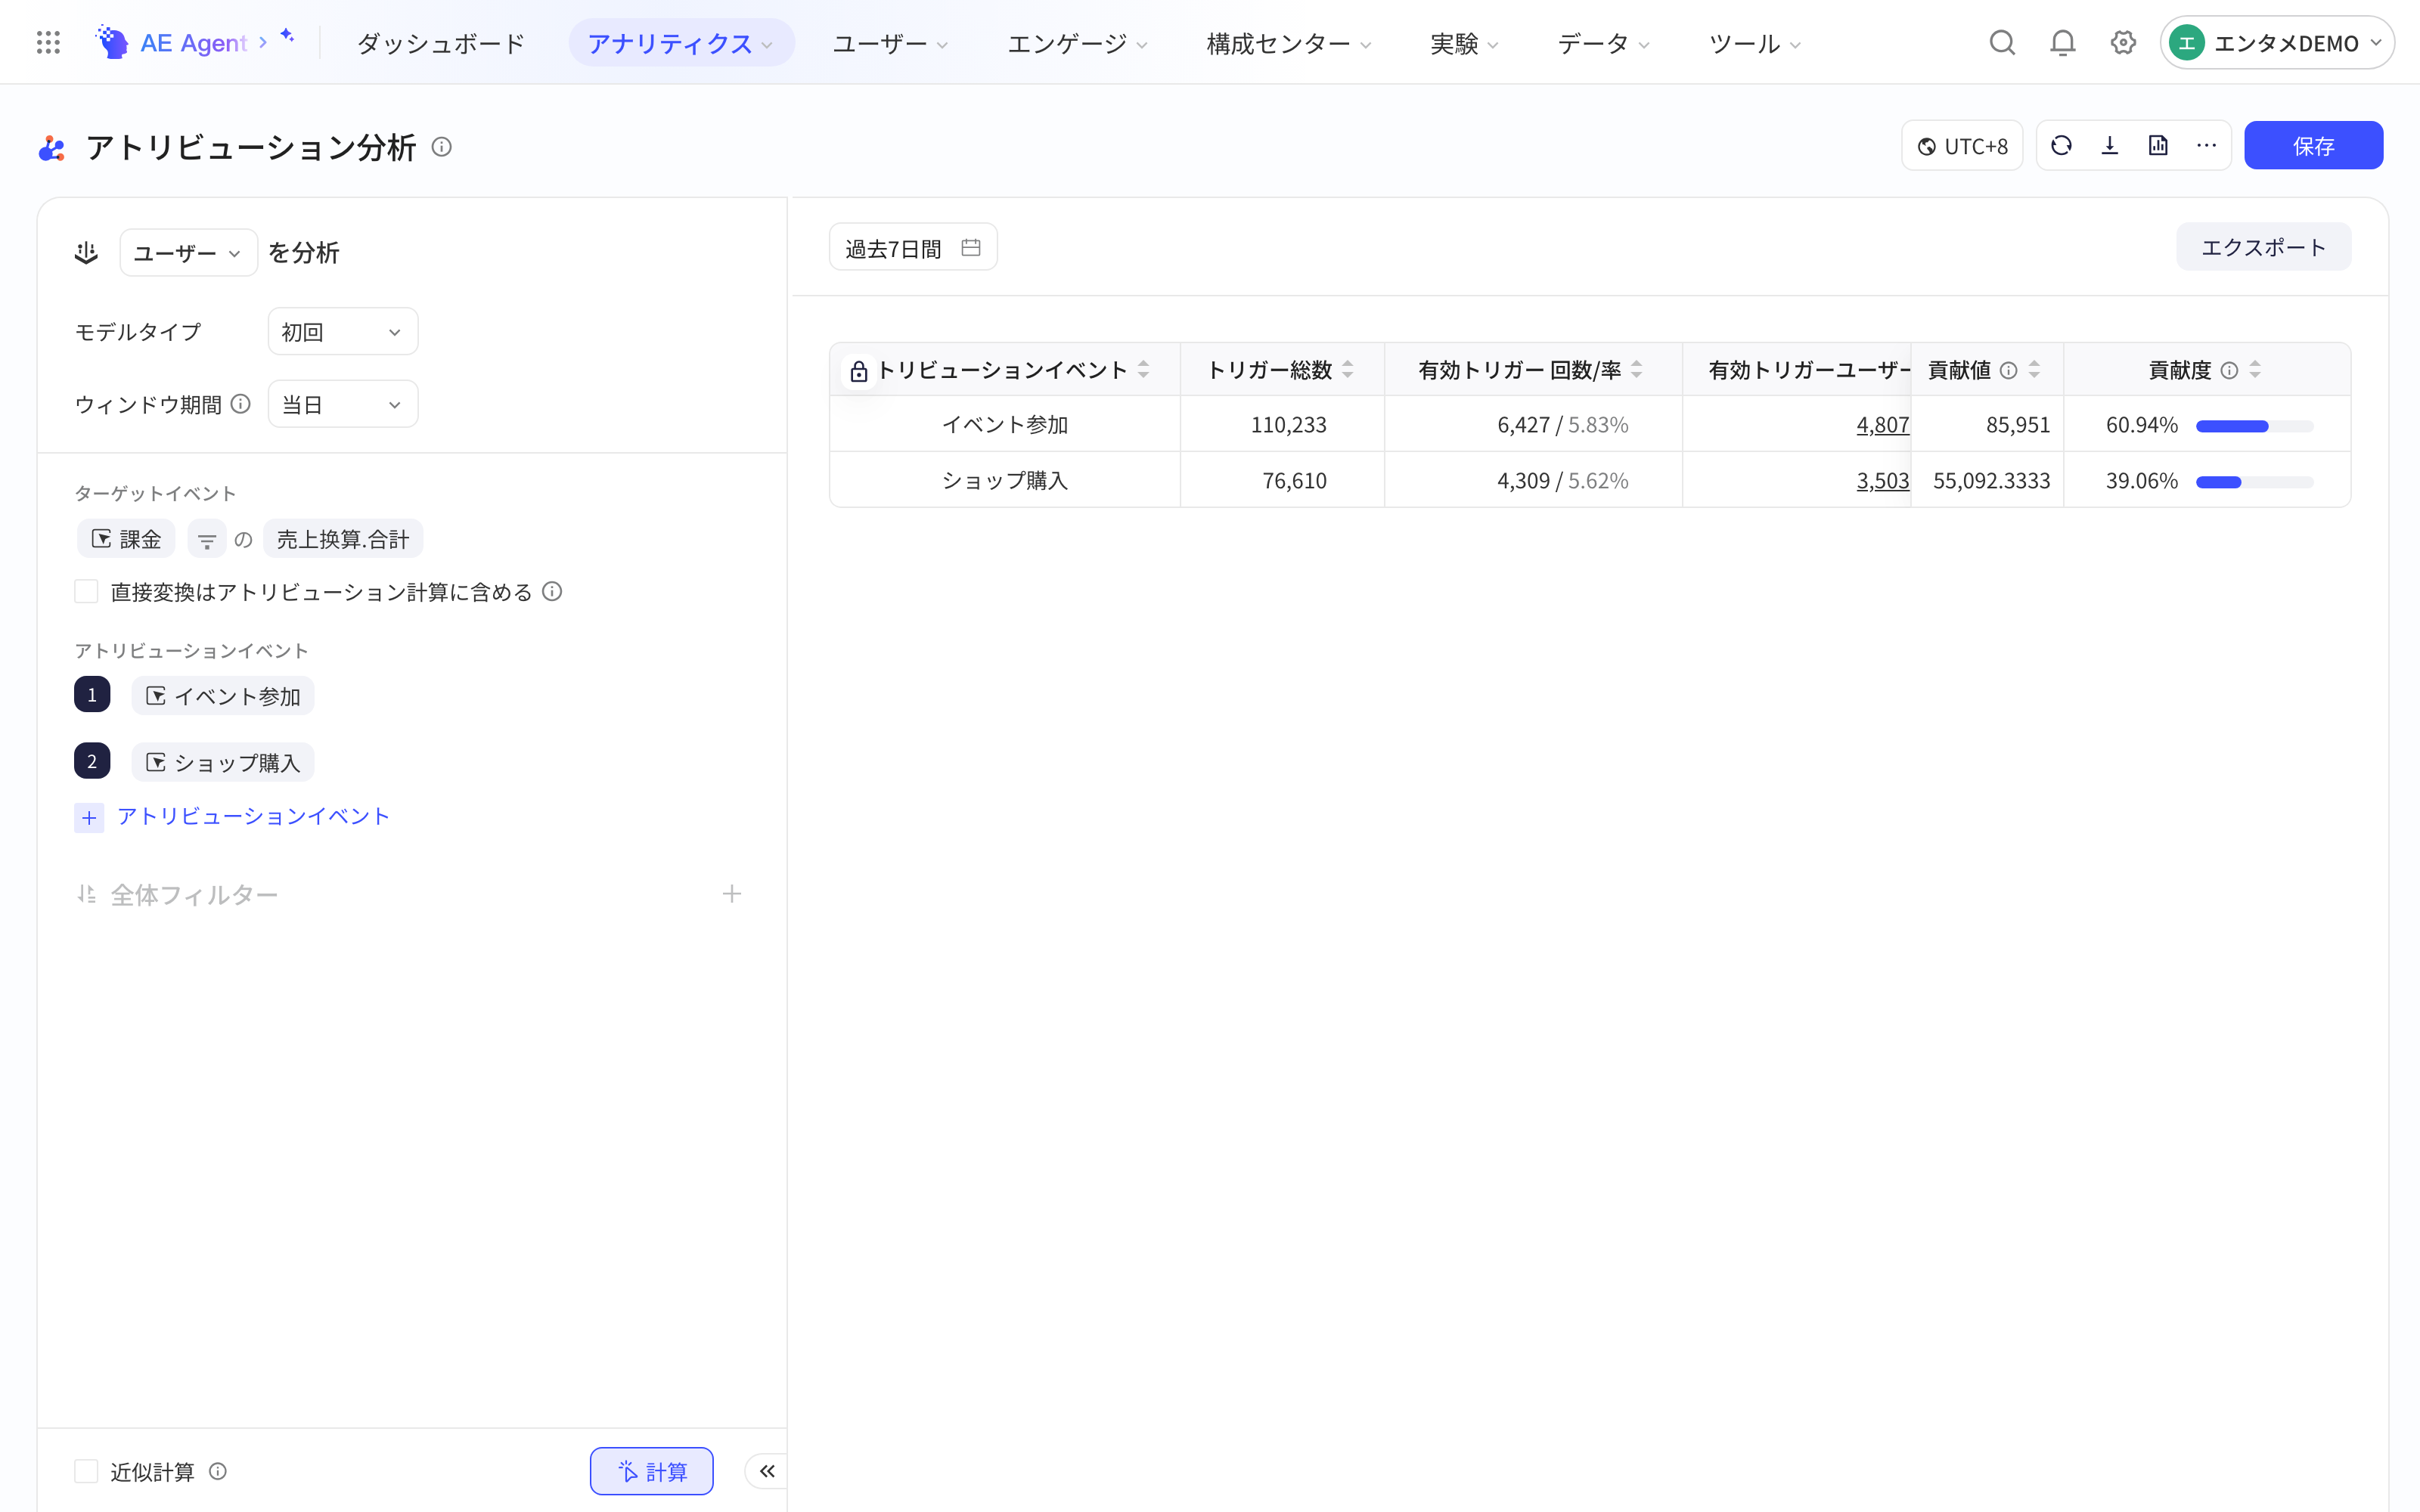
Task: Click info icon beside ウィンドウ期間
Action: click(240, 404)
